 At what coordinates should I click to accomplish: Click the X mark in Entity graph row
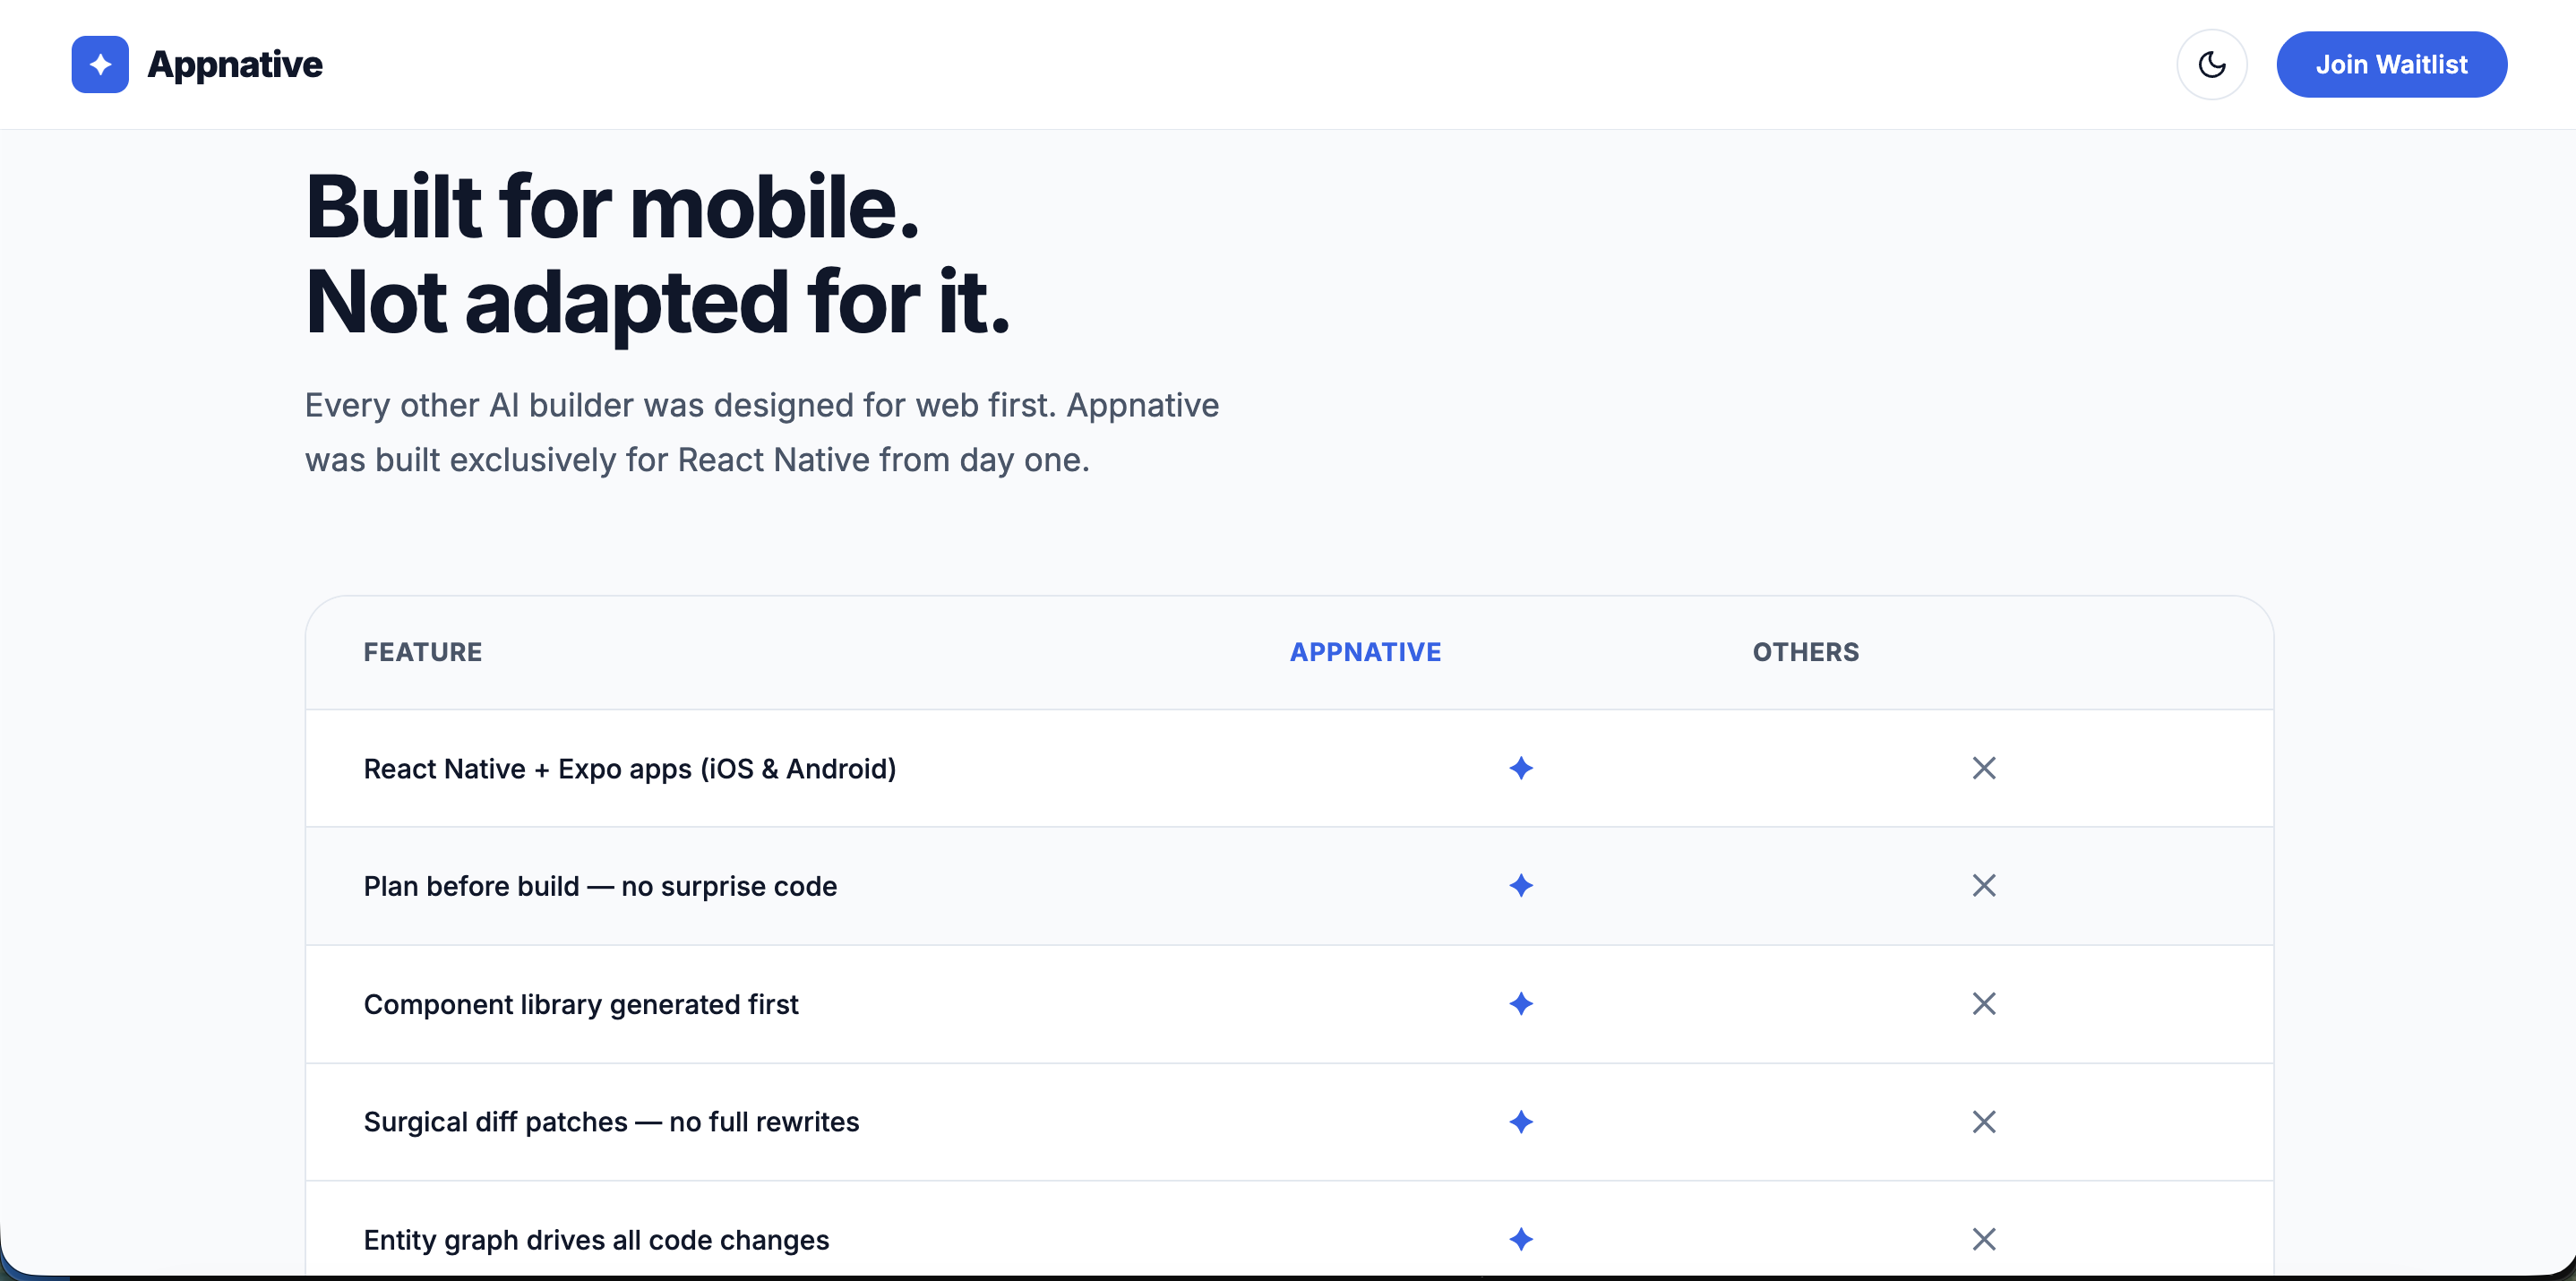click(x=1984, y=1240)
